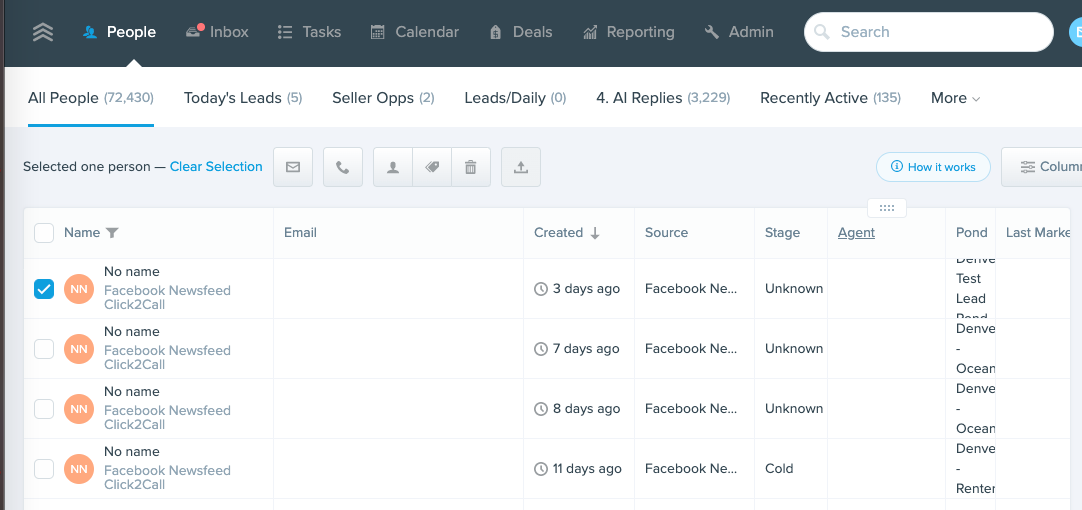The width and height of the screenshot is (1082, 510).
Task: Grab the column drag handle above Agent
Action: 886,208
